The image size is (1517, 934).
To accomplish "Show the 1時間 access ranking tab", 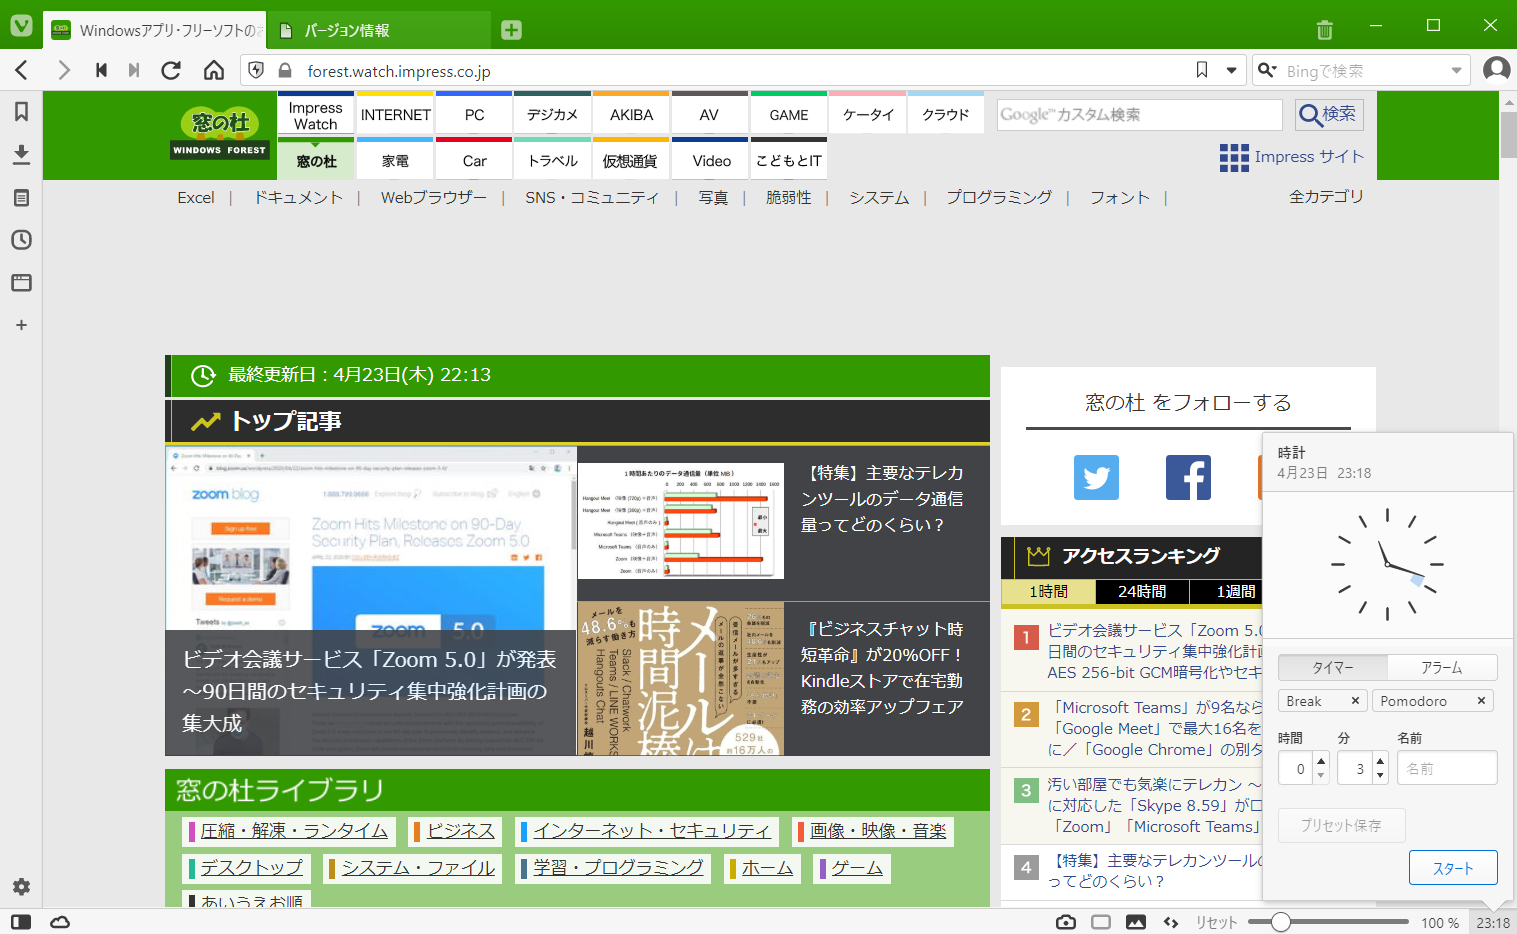I will pos(1048,591).
